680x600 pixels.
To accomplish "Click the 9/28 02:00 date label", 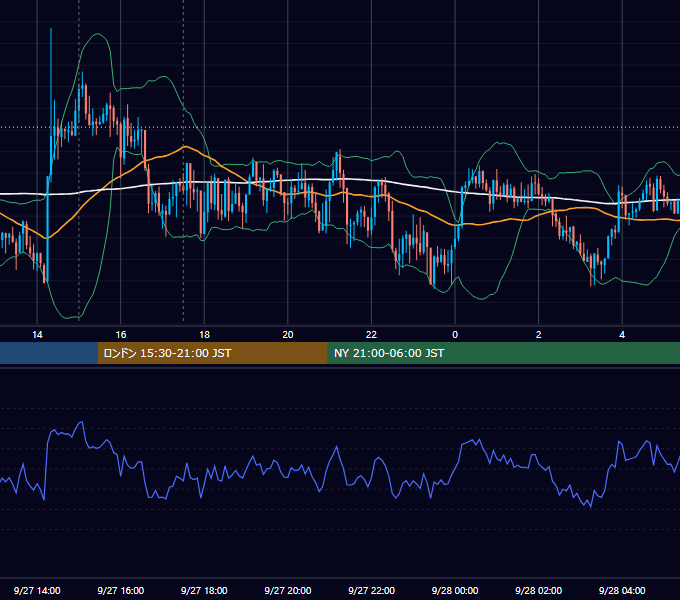I will [538, 590].
